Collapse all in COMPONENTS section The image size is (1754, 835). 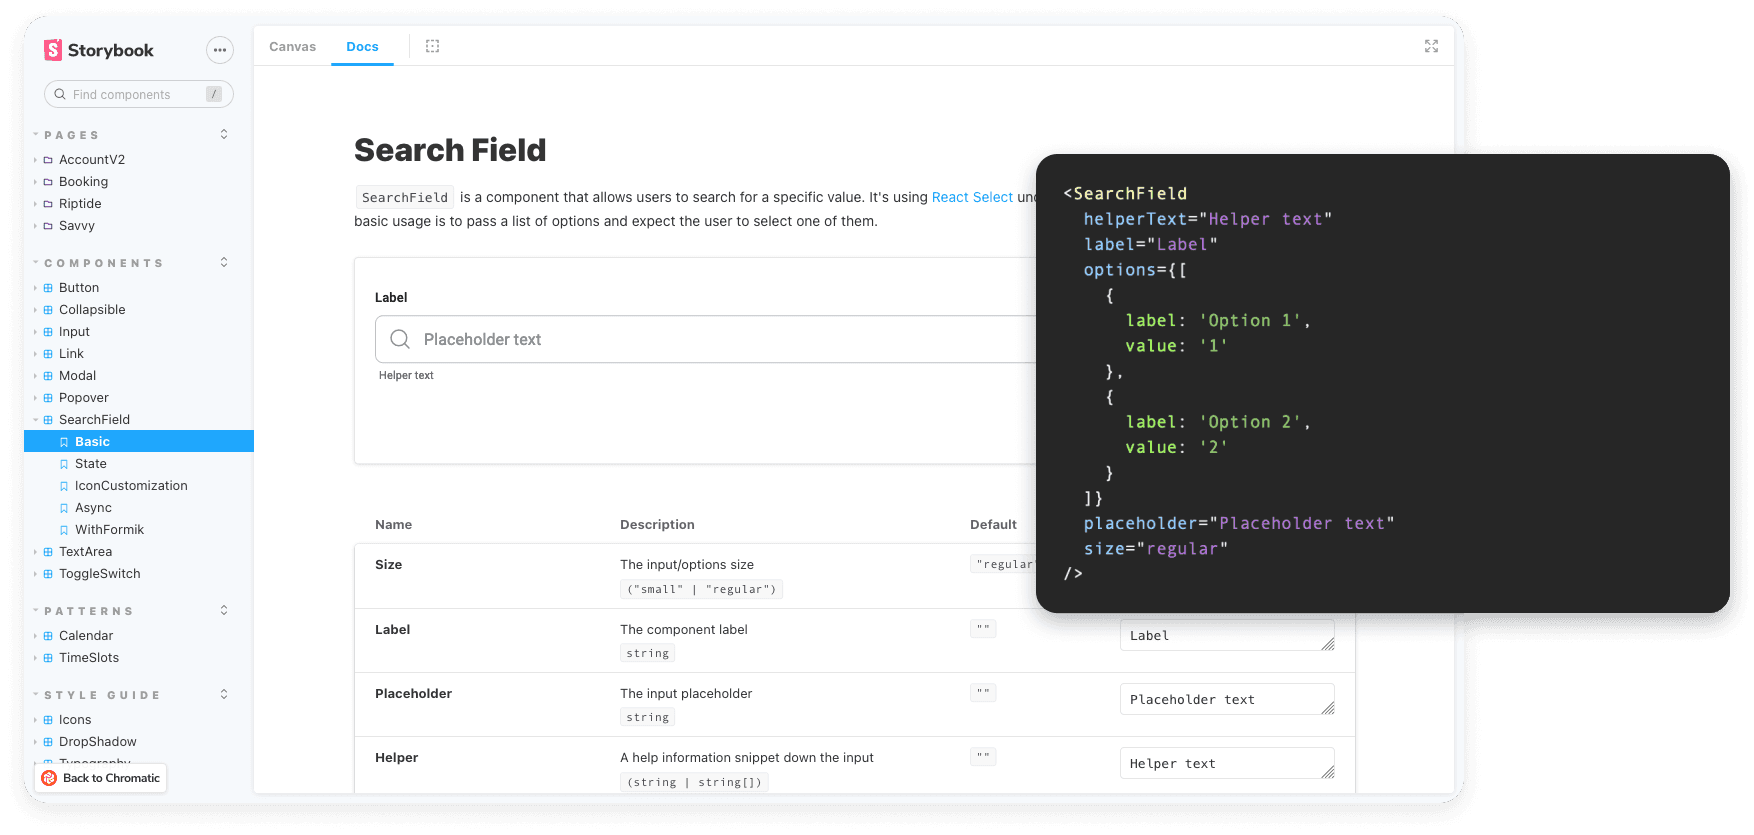(x=224, y=262)
